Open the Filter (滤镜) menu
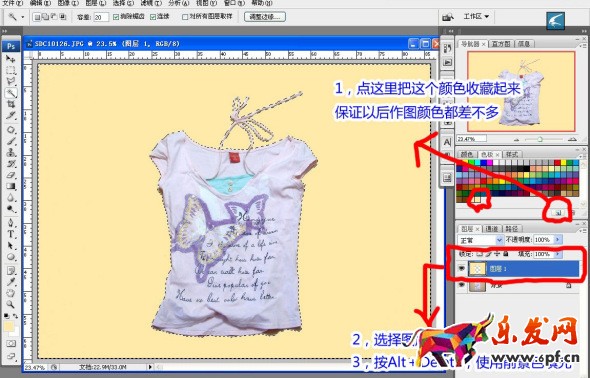This screenshot has height=378, width=590. [x=151, y=3]
